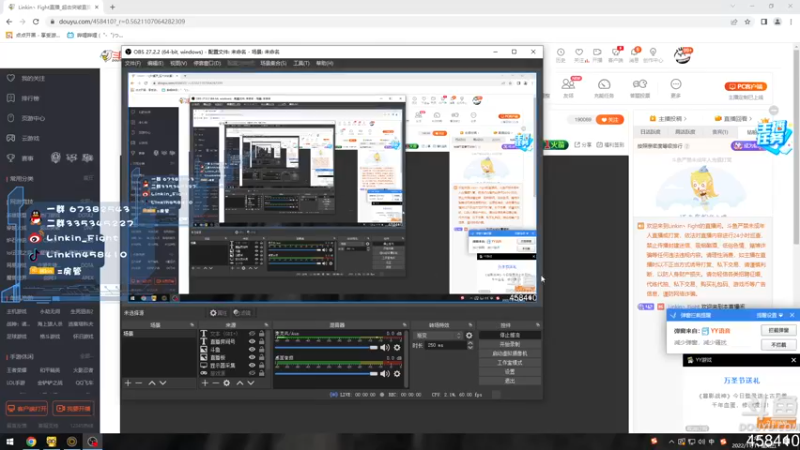Toggle visibility eye of the 文本 source
The image size is (800, 450).
point(252,334)
